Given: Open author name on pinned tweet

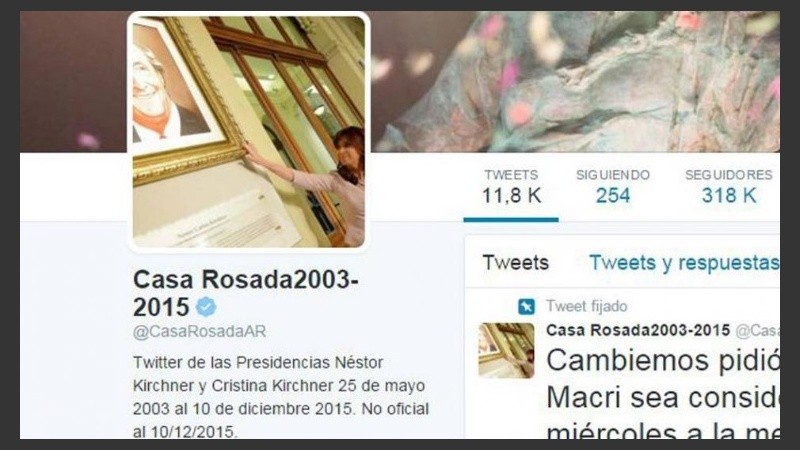Looking at the screenshot, I should point(638,331).
